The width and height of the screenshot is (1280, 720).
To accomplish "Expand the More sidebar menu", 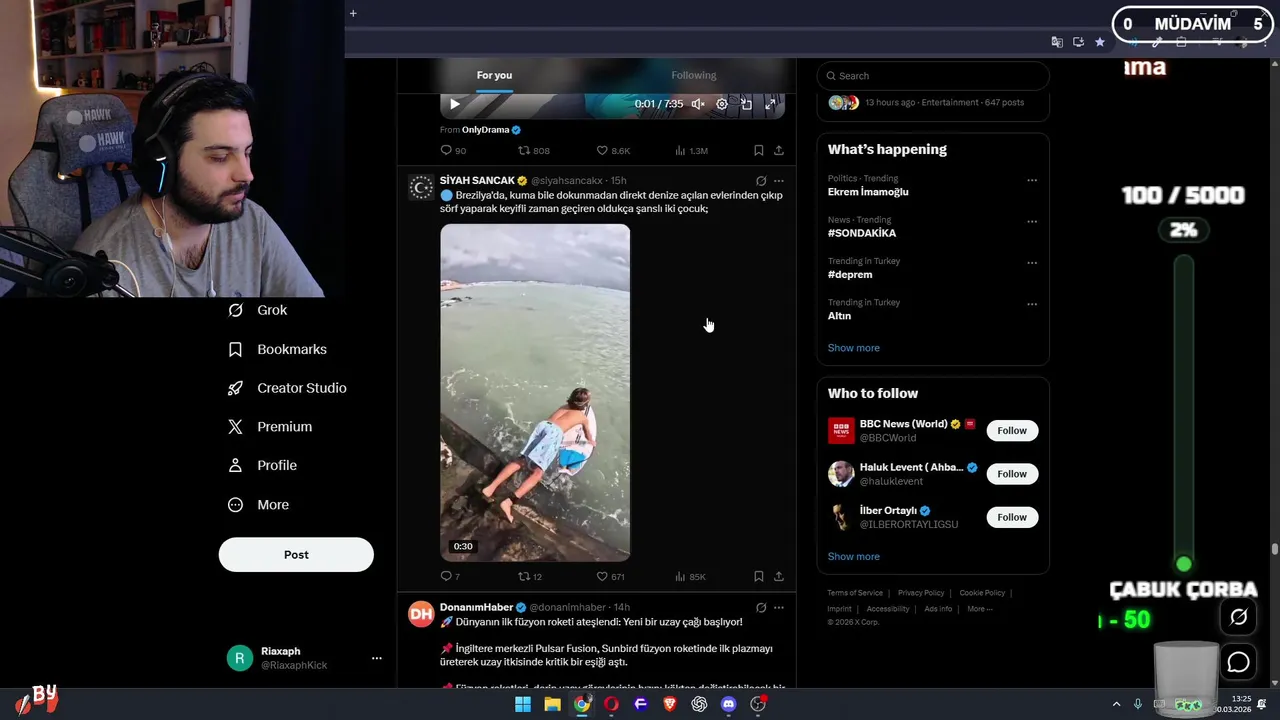I will coord(259,505).
